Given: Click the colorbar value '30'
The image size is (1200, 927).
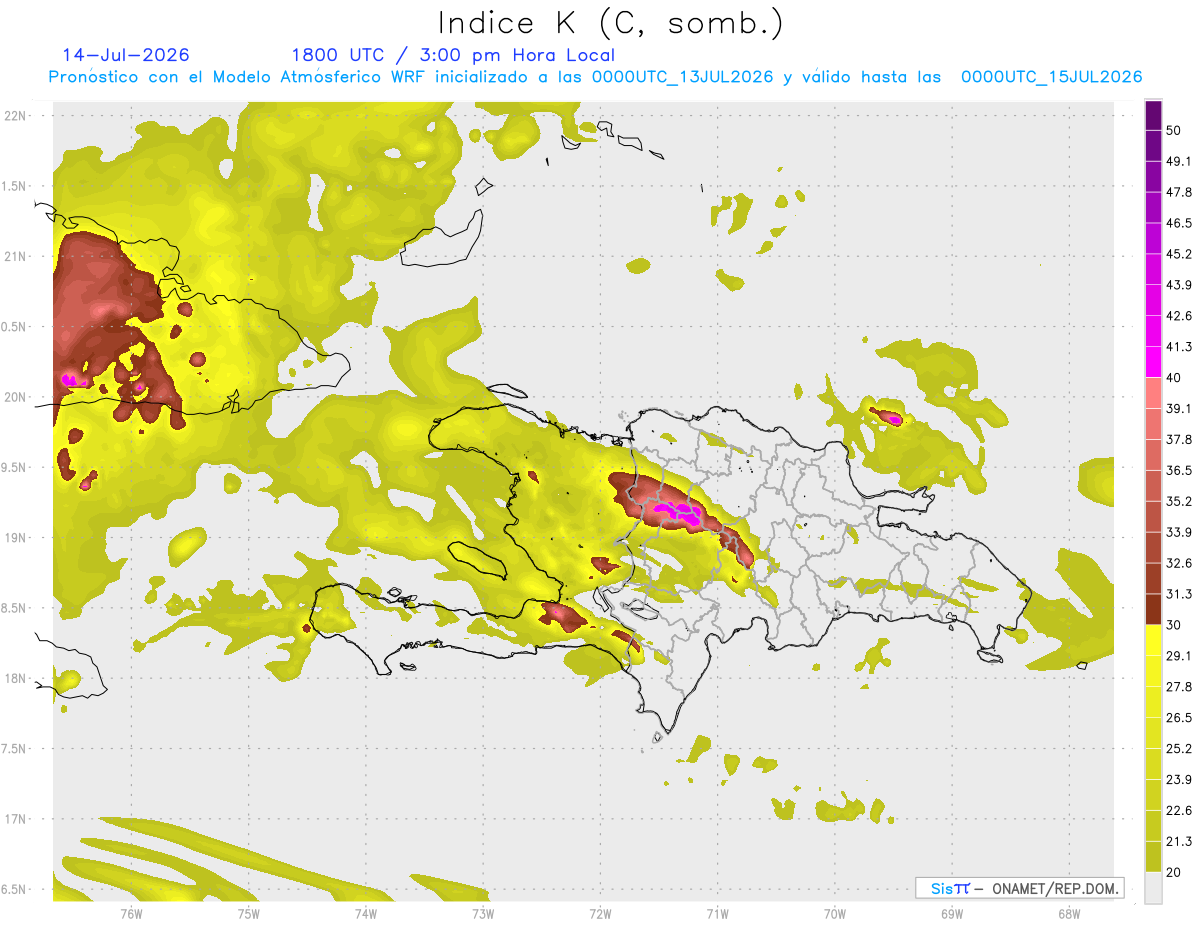Looking at the screenshot, I should [1174, 625].
